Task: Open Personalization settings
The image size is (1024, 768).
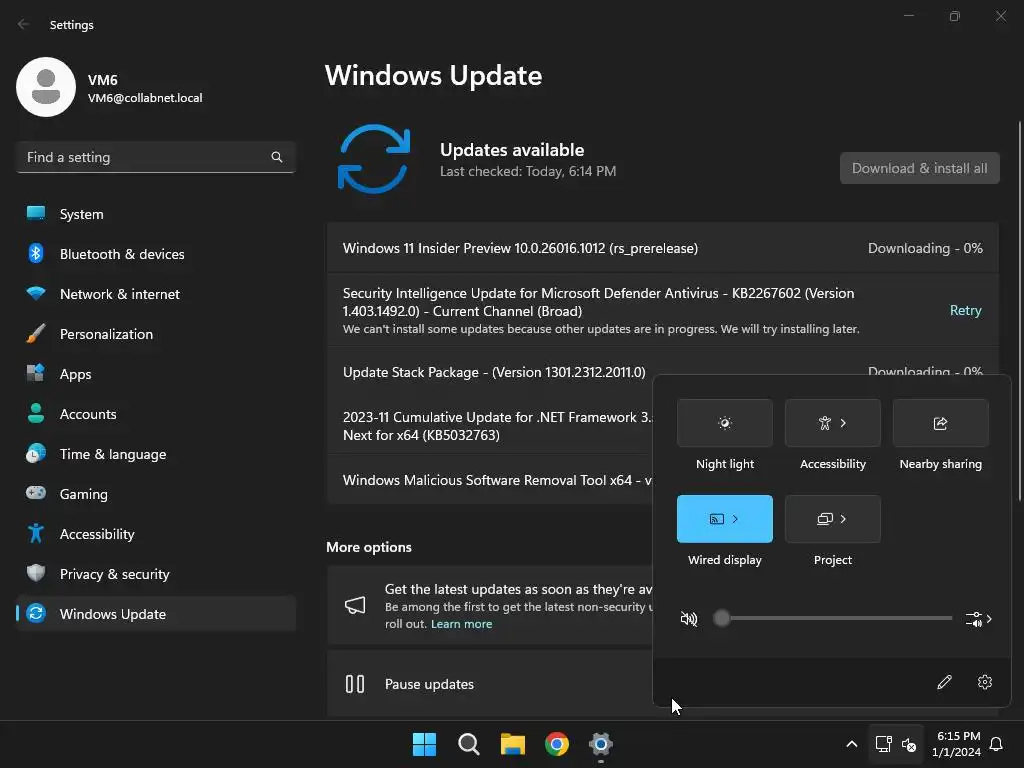Action: point(155,334)
